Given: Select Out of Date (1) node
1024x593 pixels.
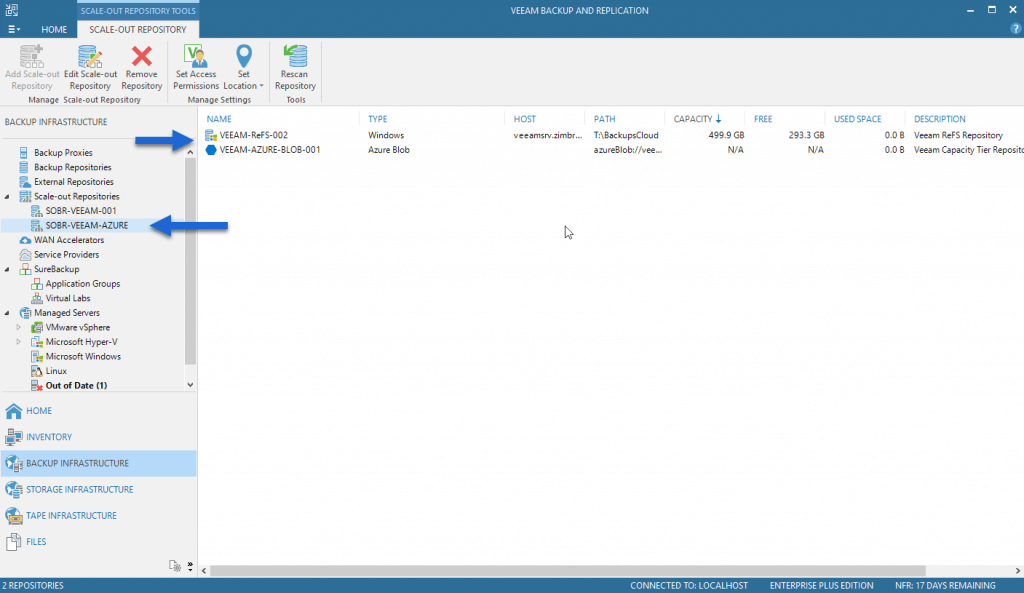Looking at the screenshot, I should 76,385.
